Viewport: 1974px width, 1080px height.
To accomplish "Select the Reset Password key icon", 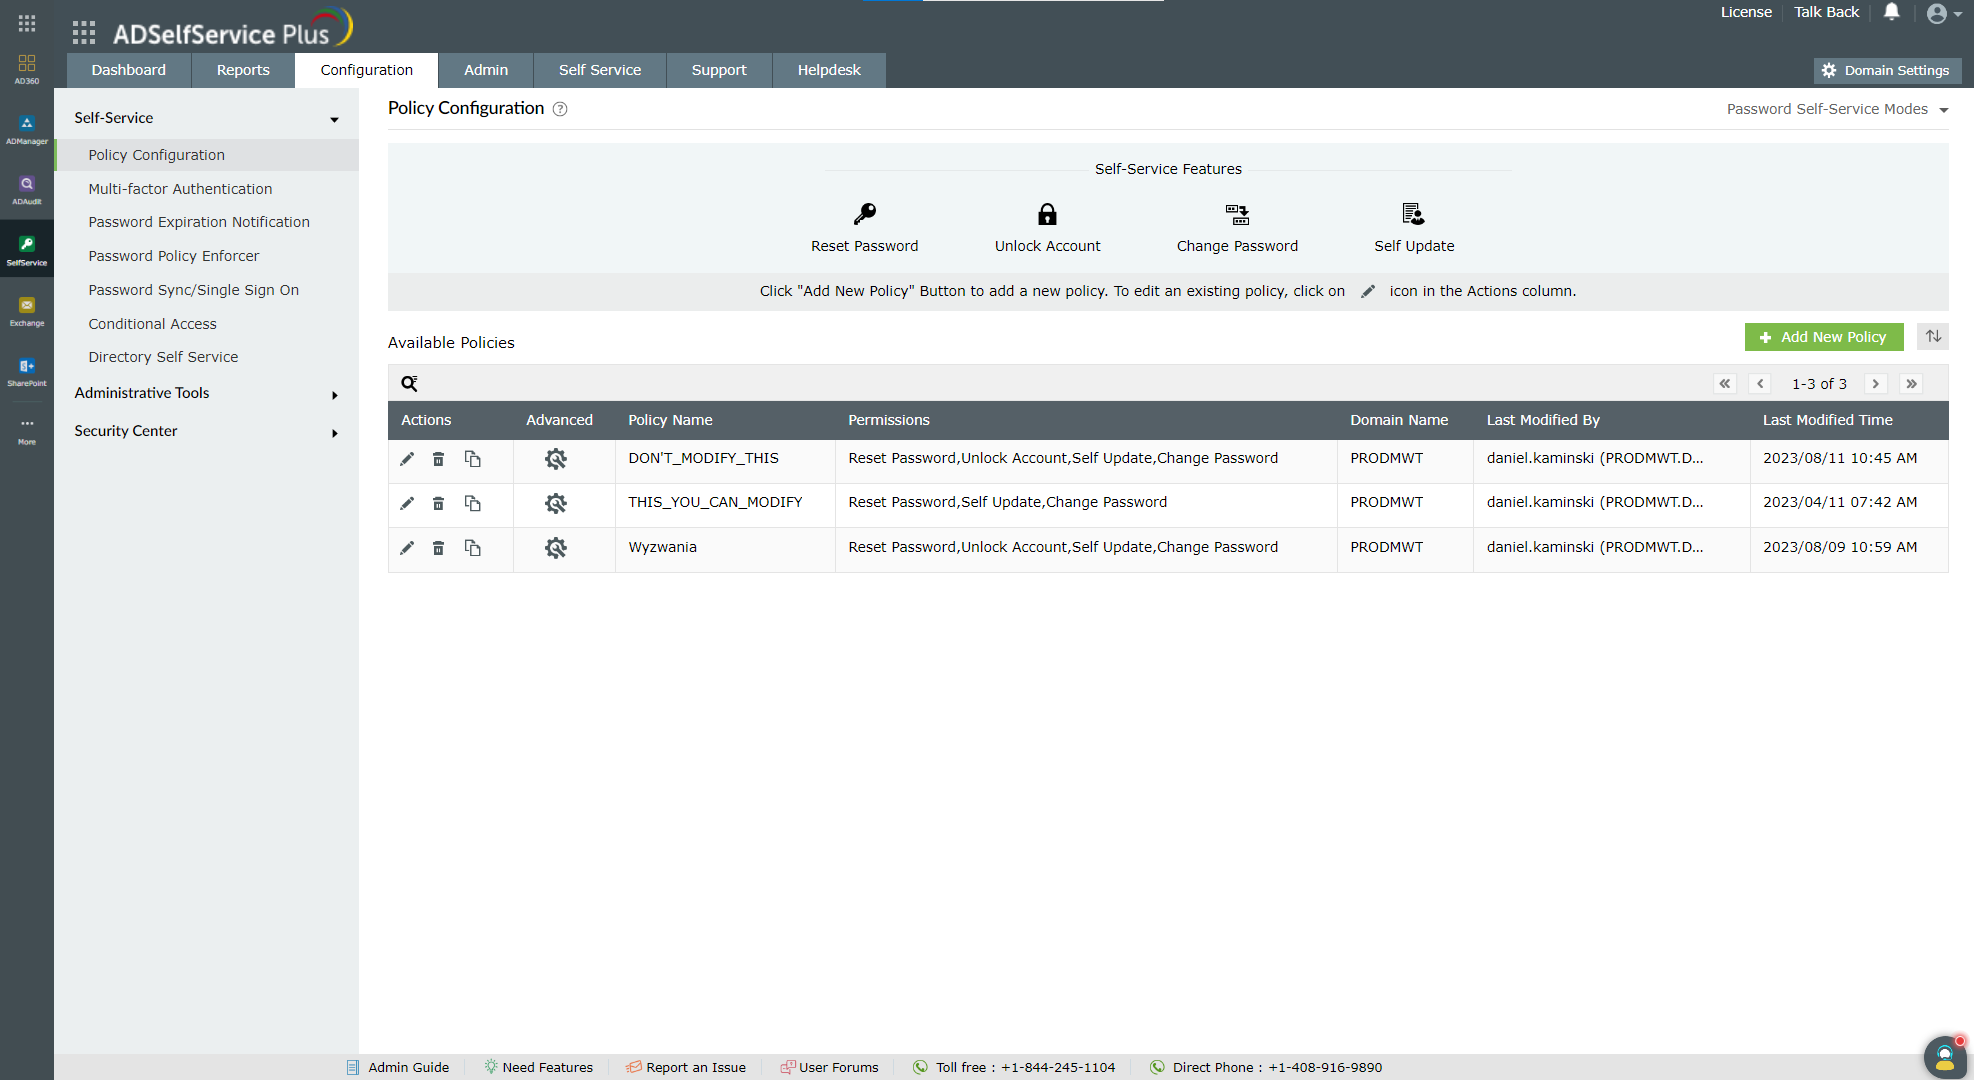I will click(x=864, y=214).
